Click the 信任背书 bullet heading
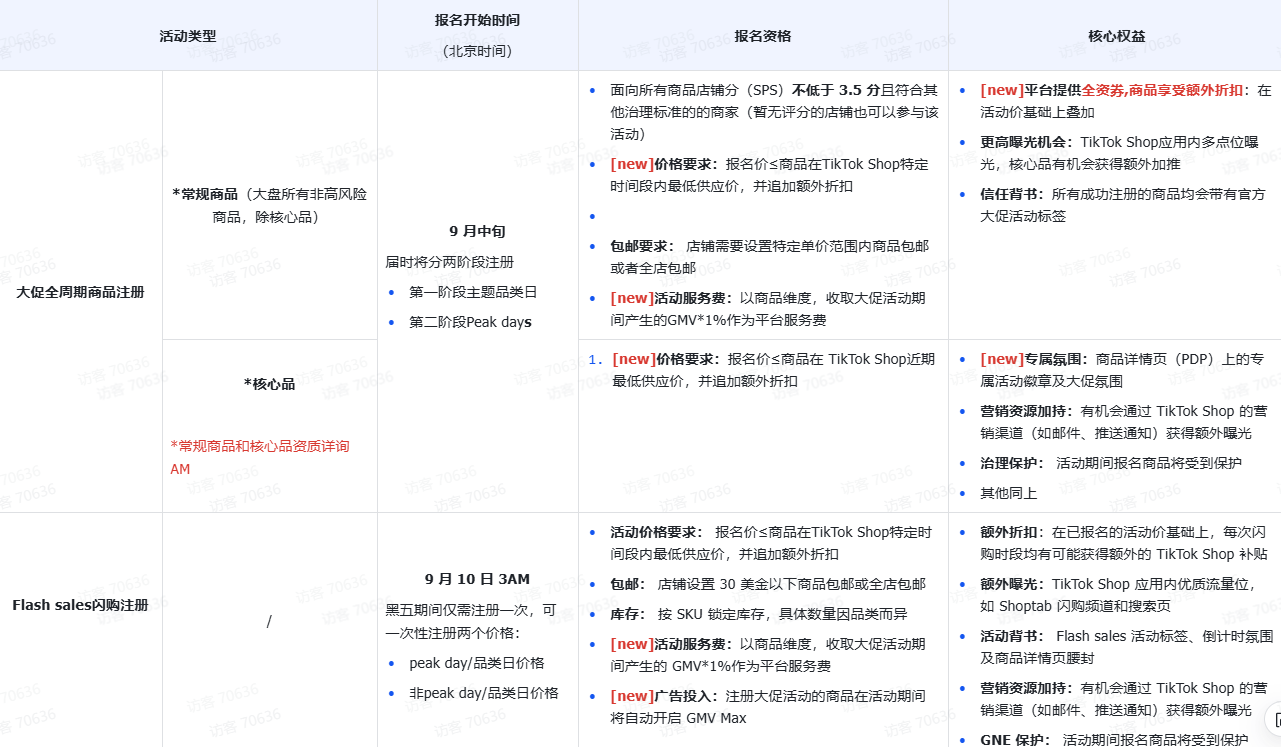Viewport: 1281px width, 747px height. (1011, 194)
